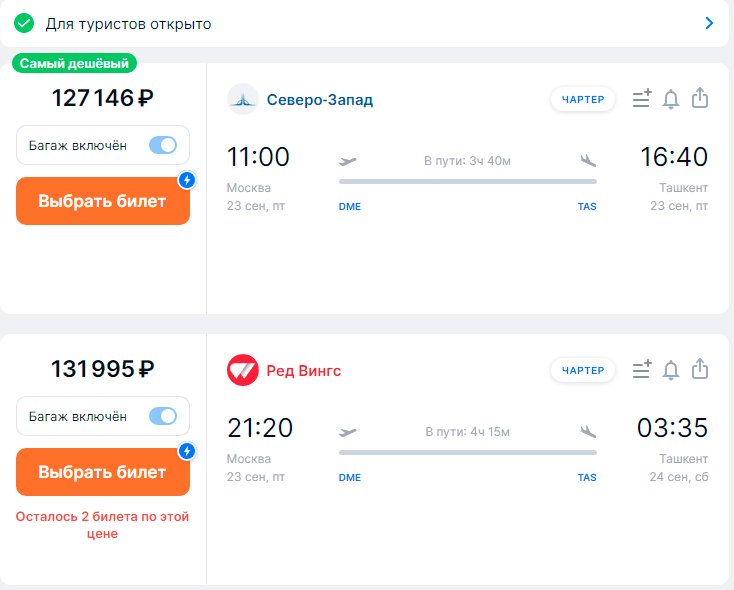Click green checkmark next to Для туристов открыто
This screenshot has height=590, width=734.
24,23
